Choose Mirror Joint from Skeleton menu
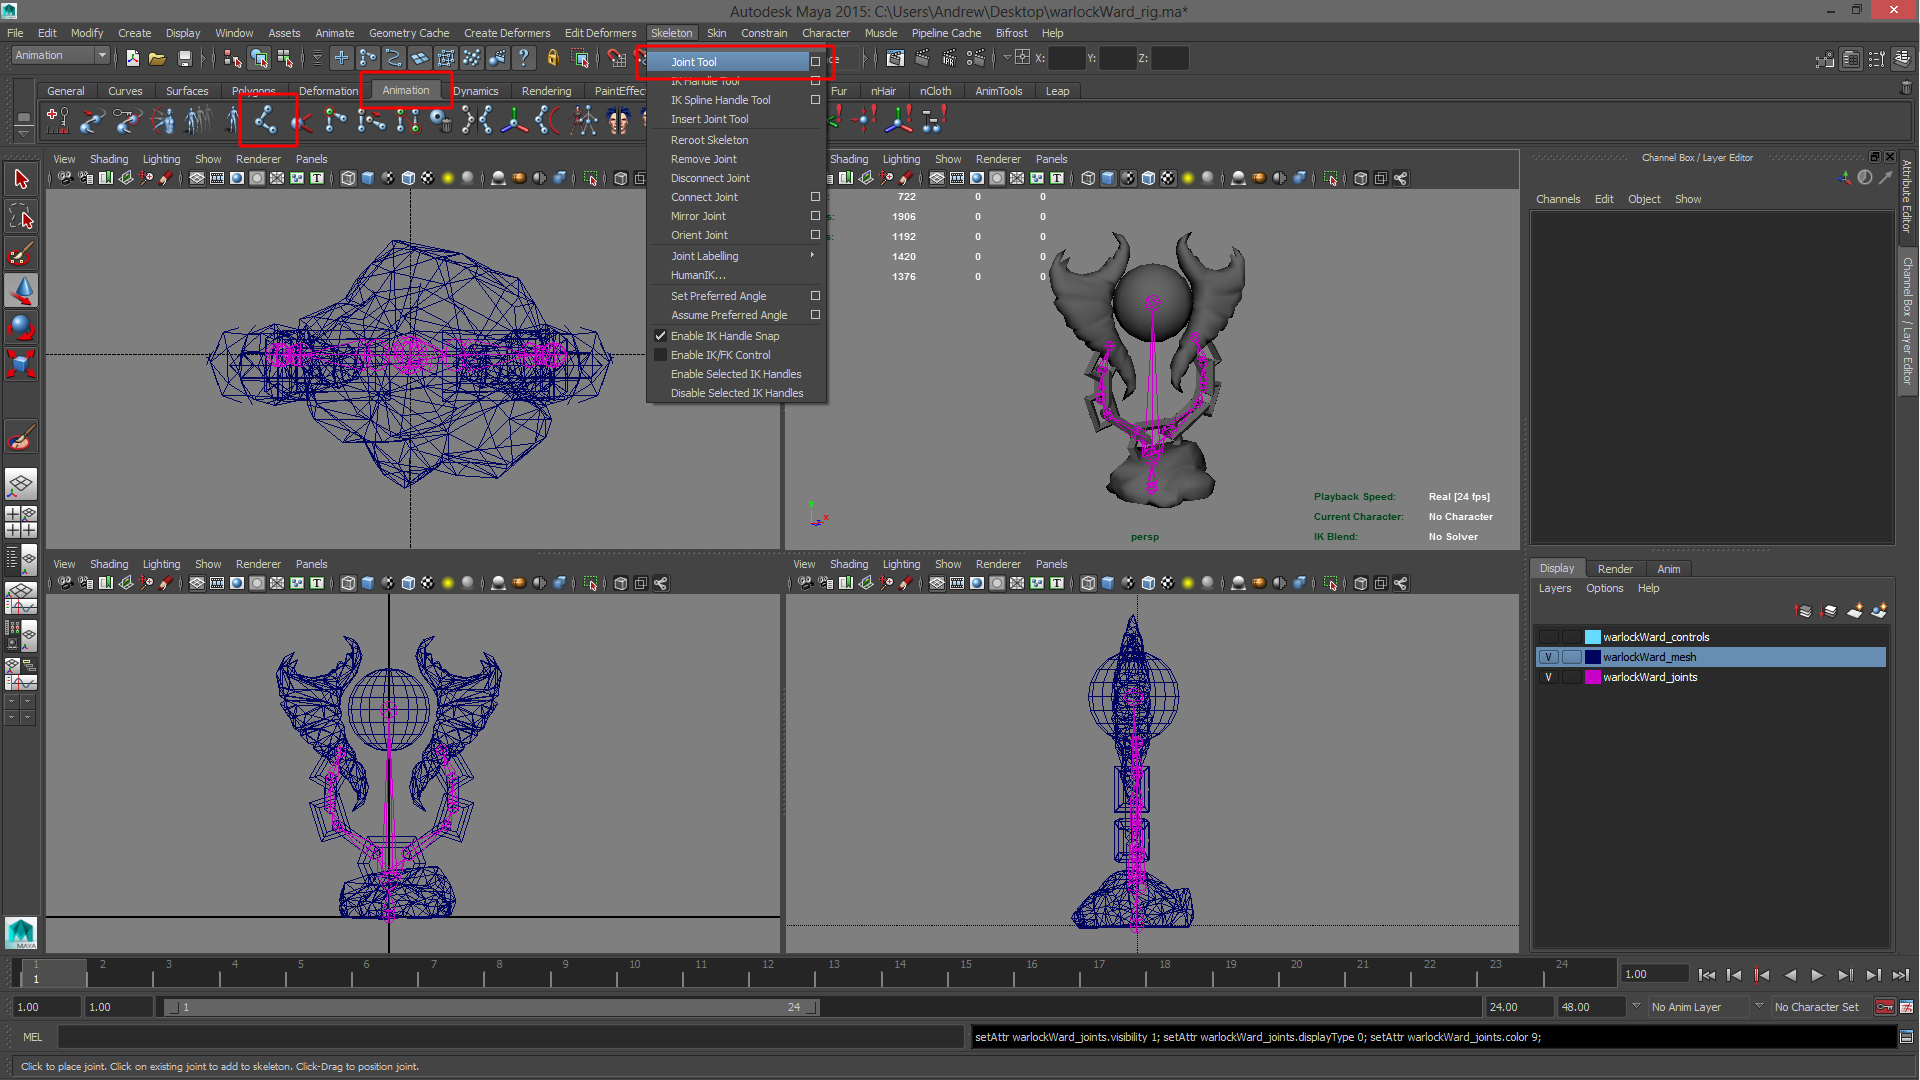Image resolution: width=1920 pixels, height=1080 pixels. coord(698,216)
